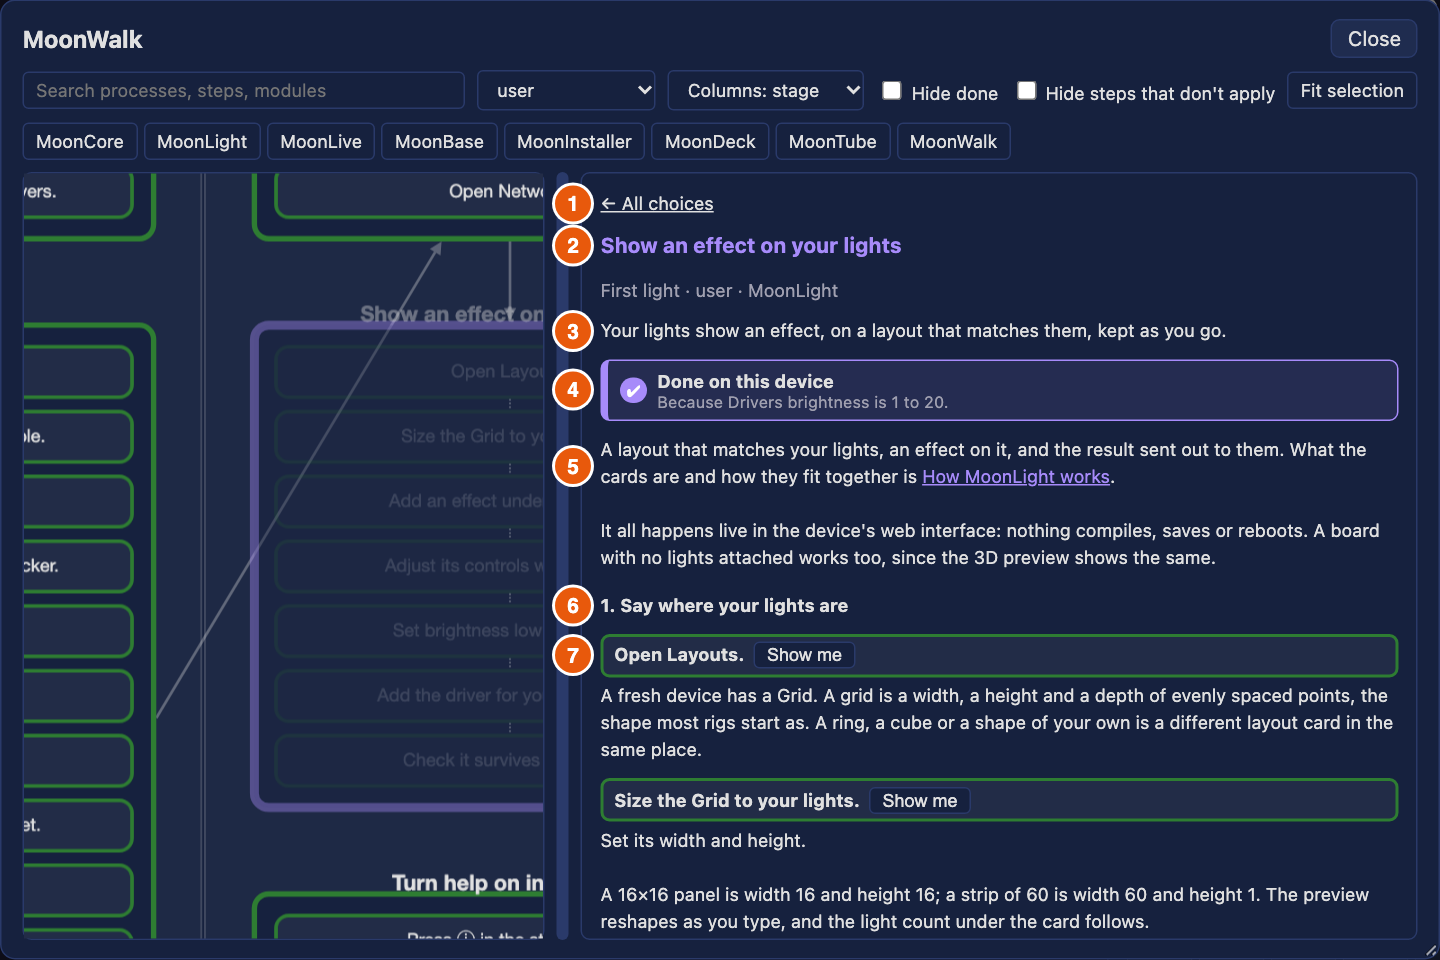Click the heading 1. Say where your lights are
The image size is (1440, 960).
724,606
